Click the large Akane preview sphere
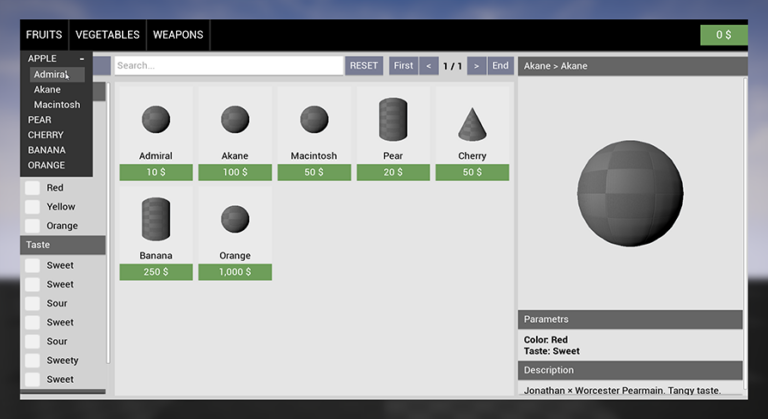The image size is (768, 419). pyautogui.click(x=630, y=194)
